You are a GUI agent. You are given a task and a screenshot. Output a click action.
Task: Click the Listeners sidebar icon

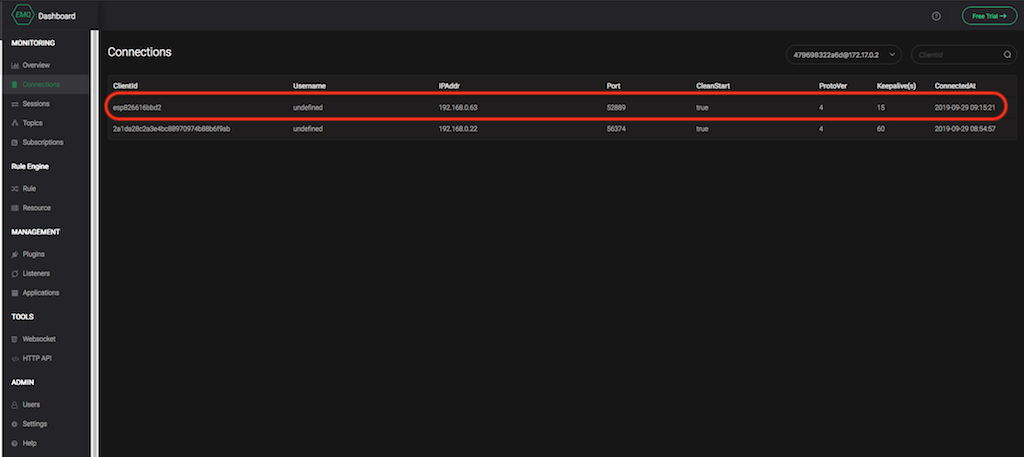click(15, 274)
